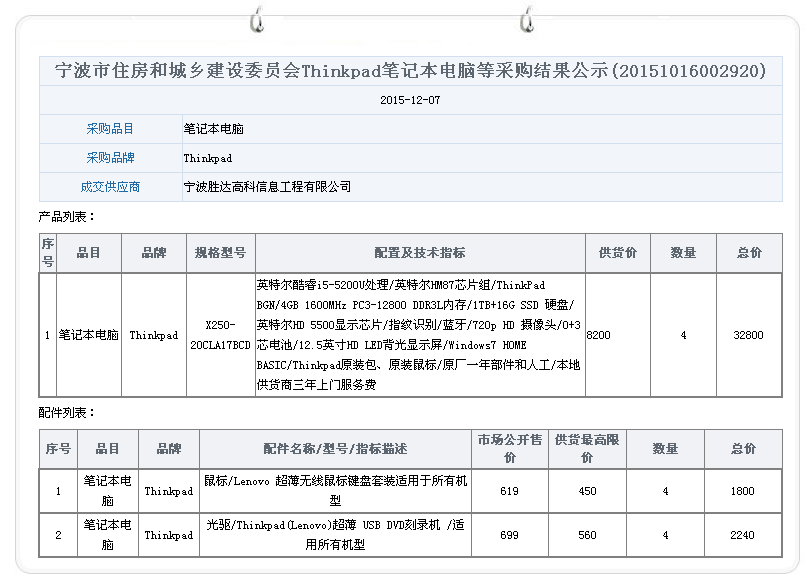Select market price 619
The image size is (812, 585).
509,491
